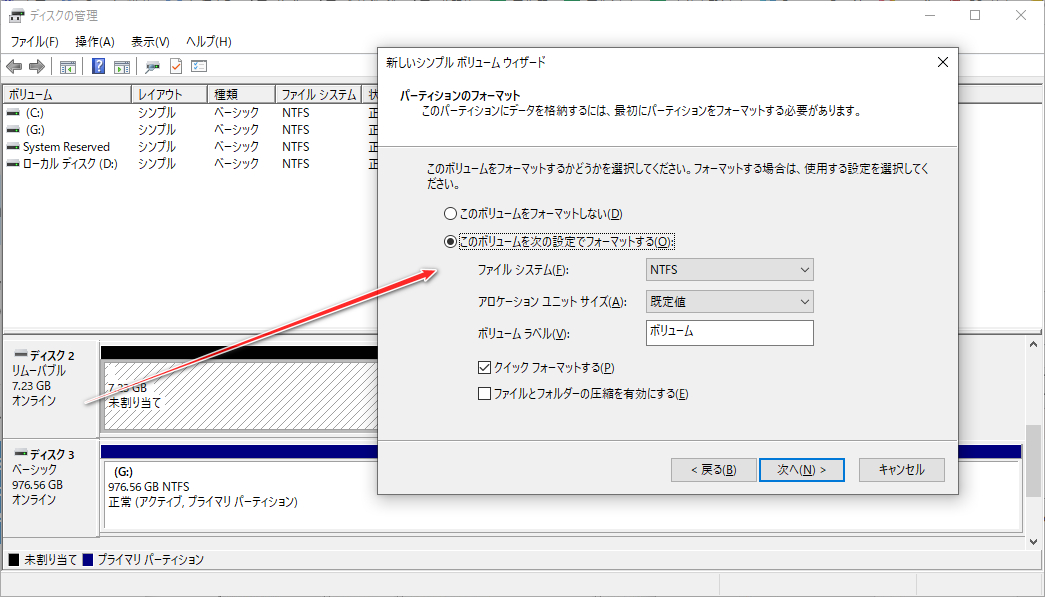Open the ファイル システム NTFS dropdown
This screenshot has height=597, width=1045.
pyautogui.click(x=730, y=270)
